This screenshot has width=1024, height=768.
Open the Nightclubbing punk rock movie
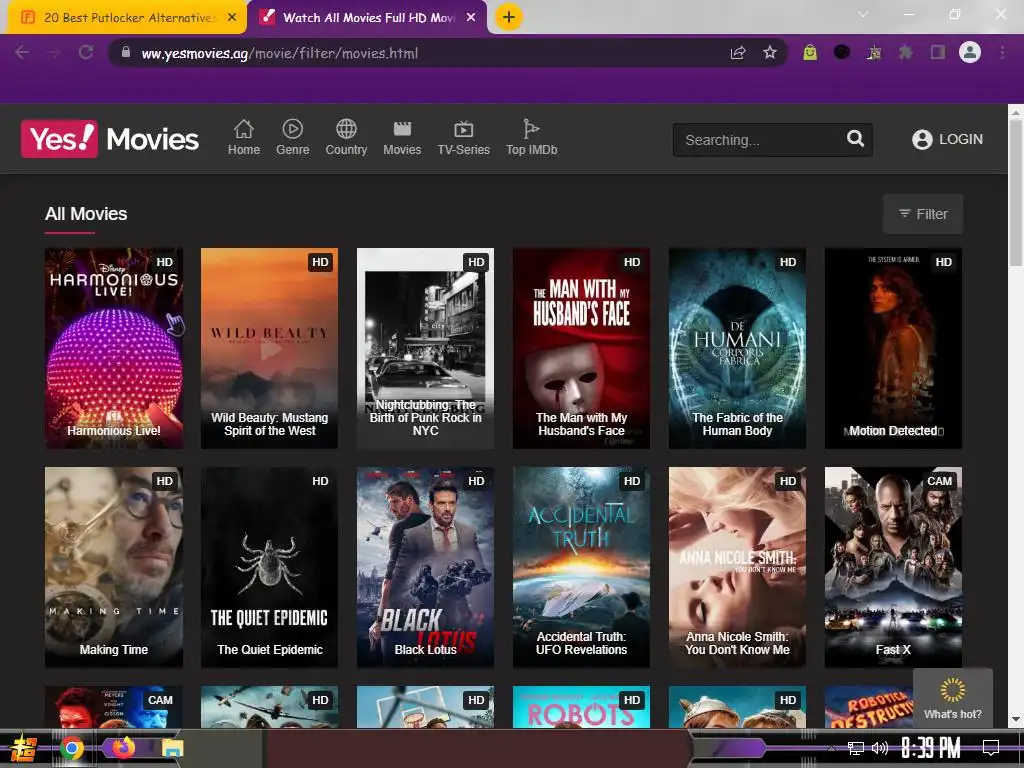[425, 347]
